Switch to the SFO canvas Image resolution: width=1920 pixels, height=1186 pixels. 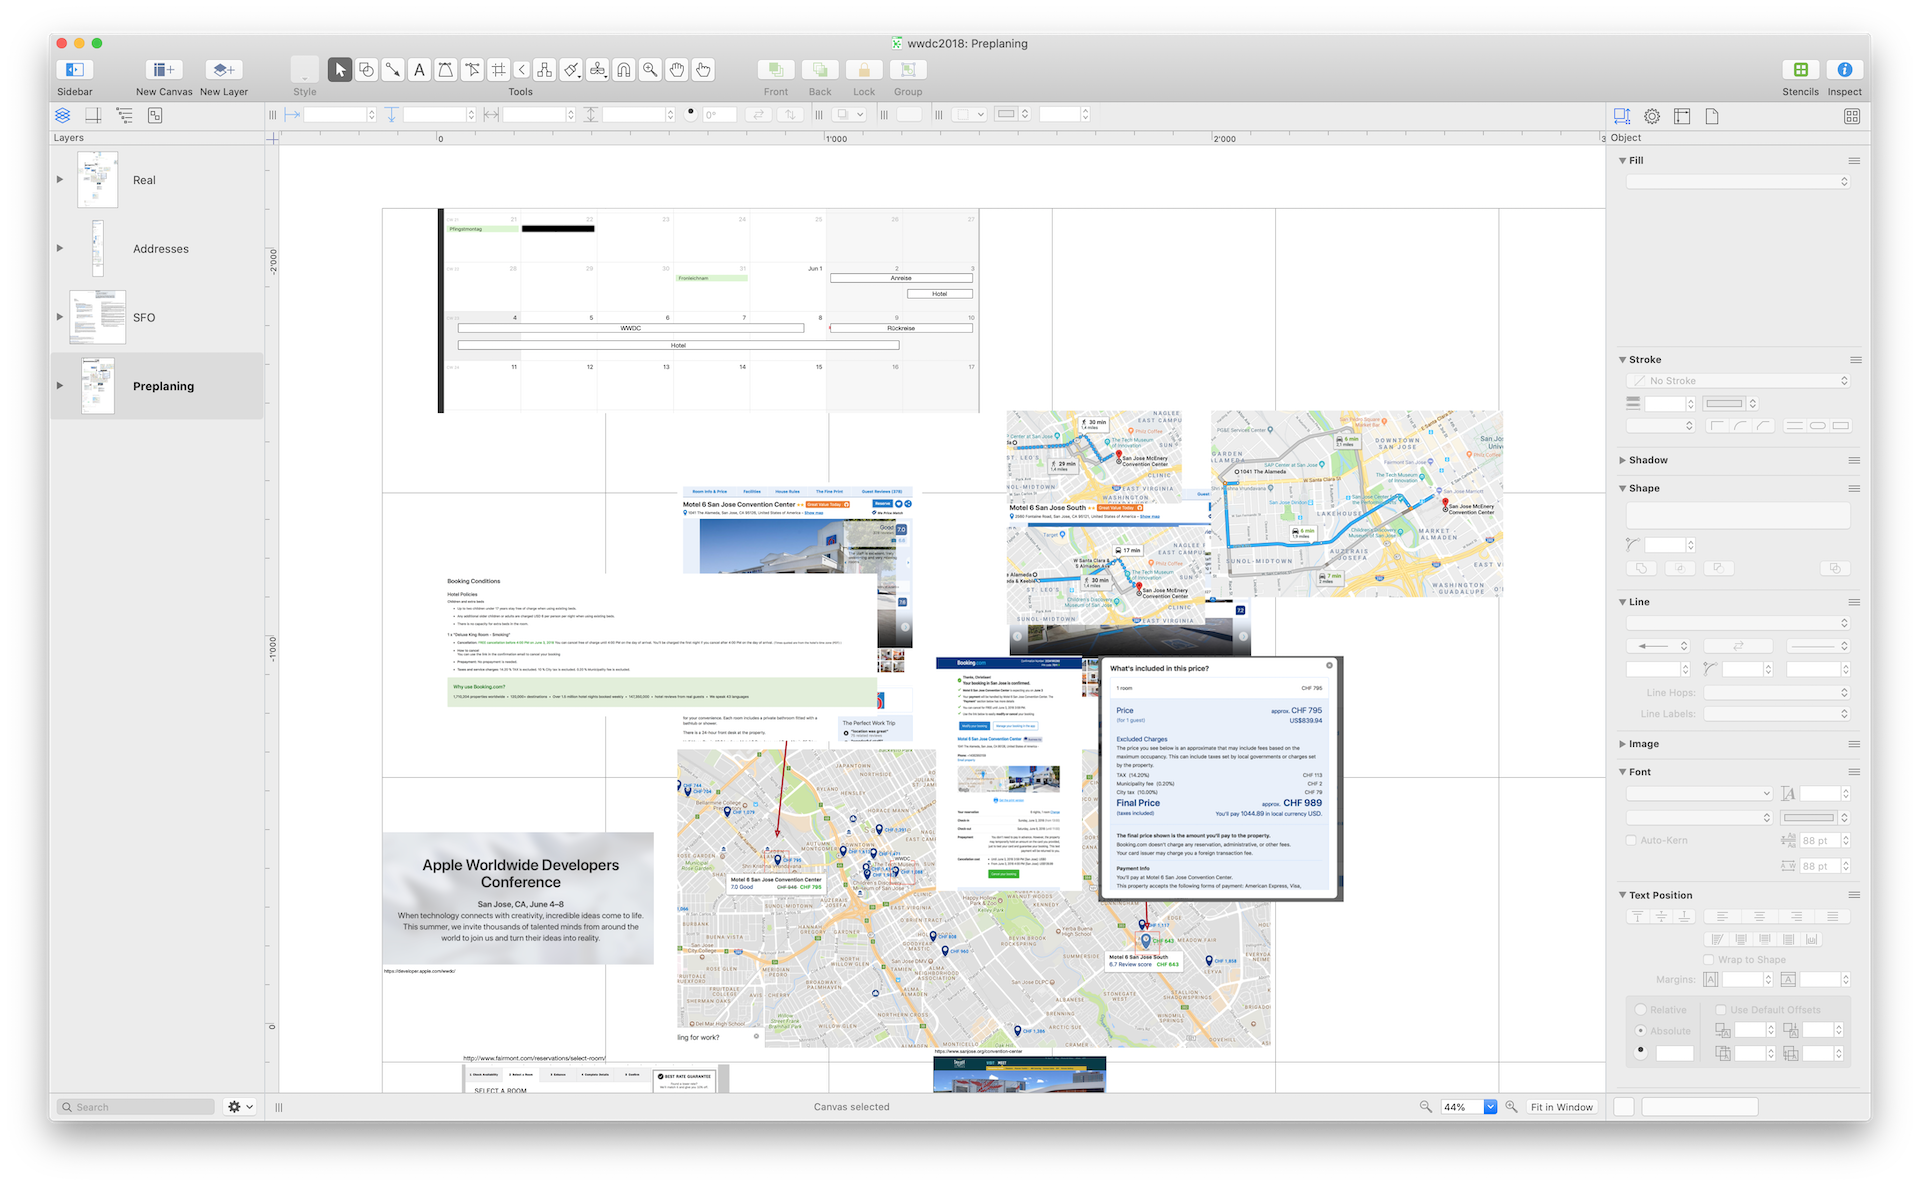145,317
